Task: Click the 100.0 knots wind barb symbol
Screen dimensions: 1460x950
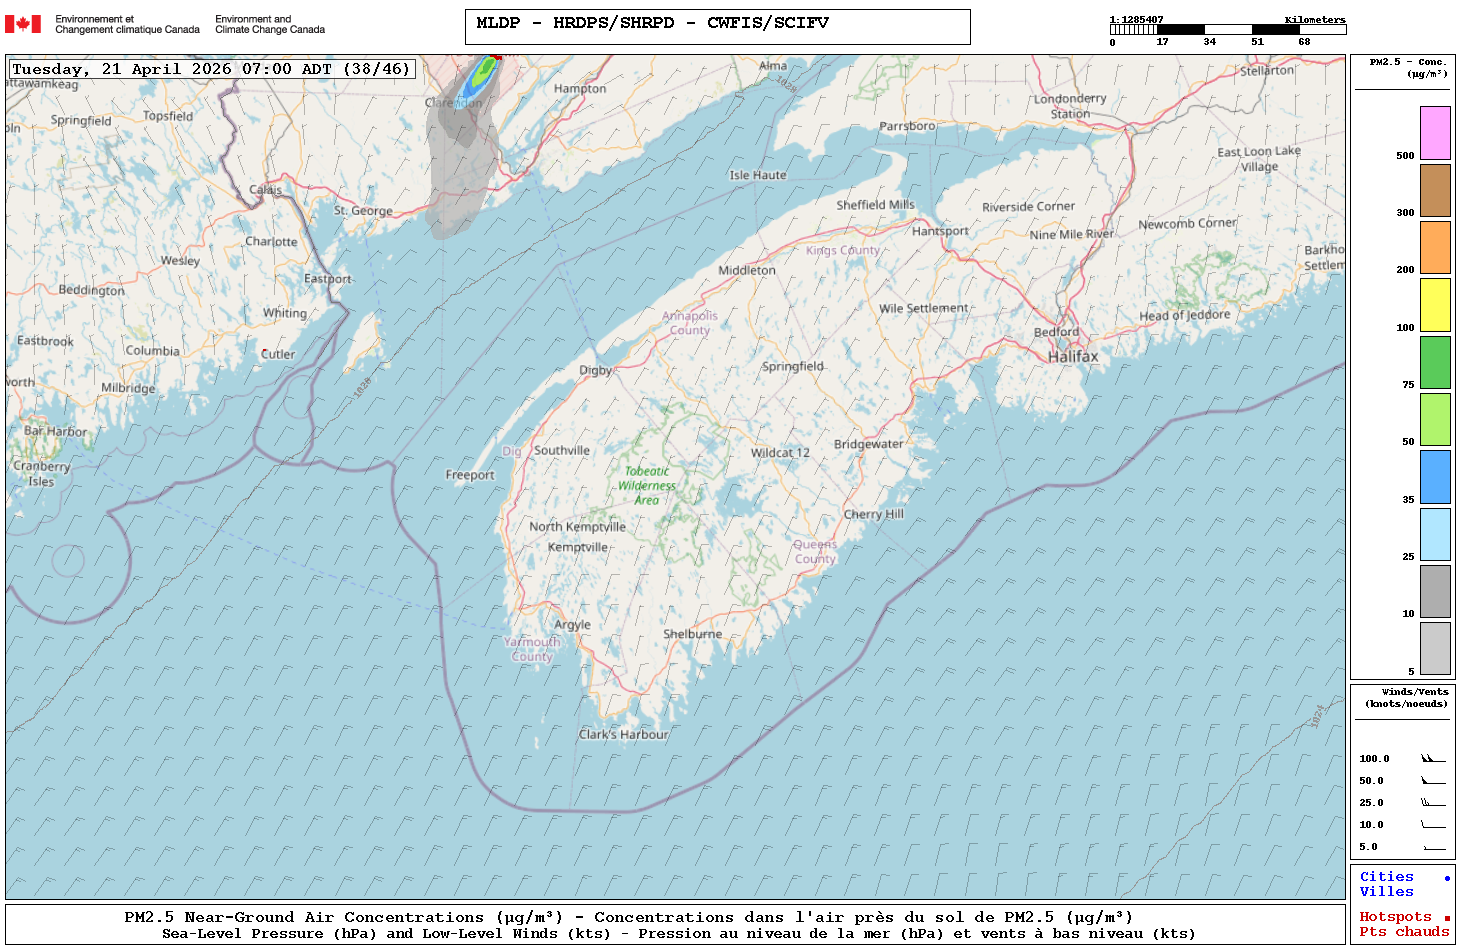Action: 1433,759
